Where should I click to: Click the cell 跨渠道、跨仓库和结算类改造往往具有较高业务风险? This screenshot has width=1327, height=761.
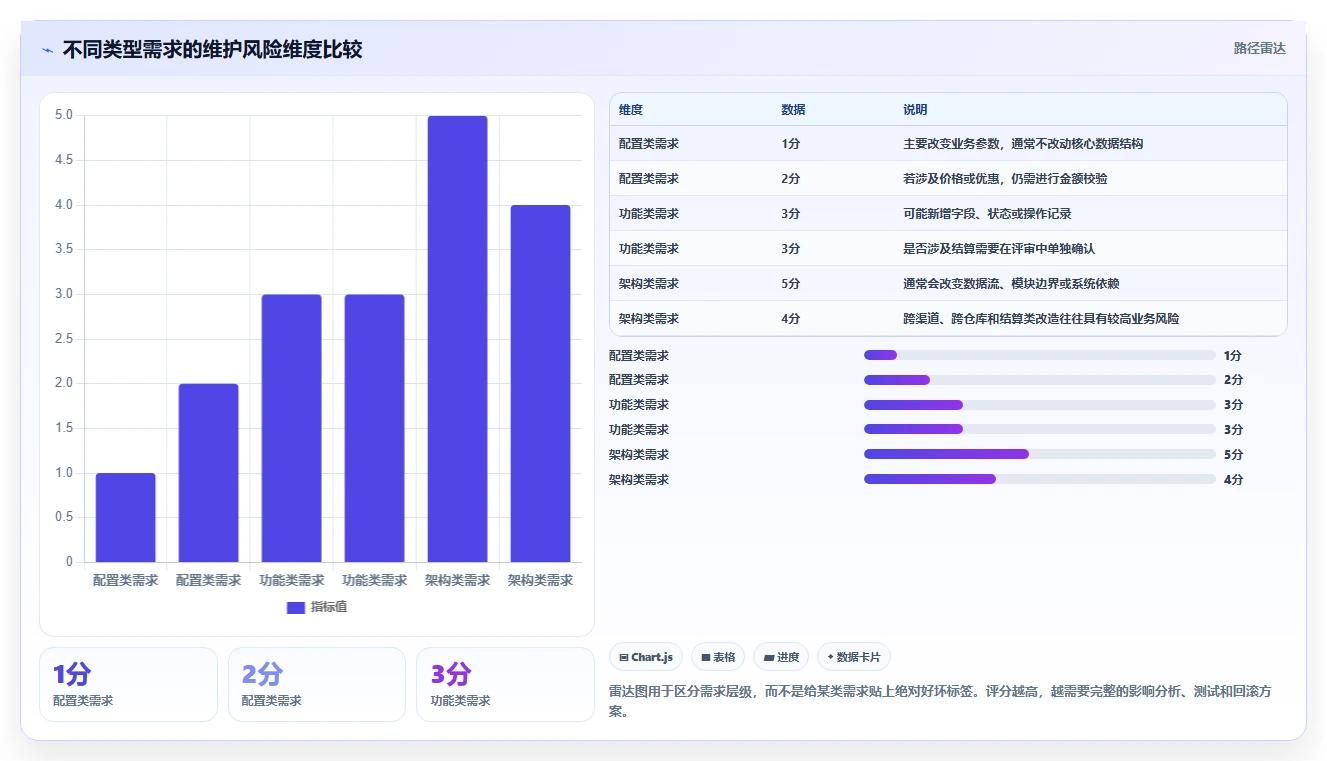tap(1041, 319)
